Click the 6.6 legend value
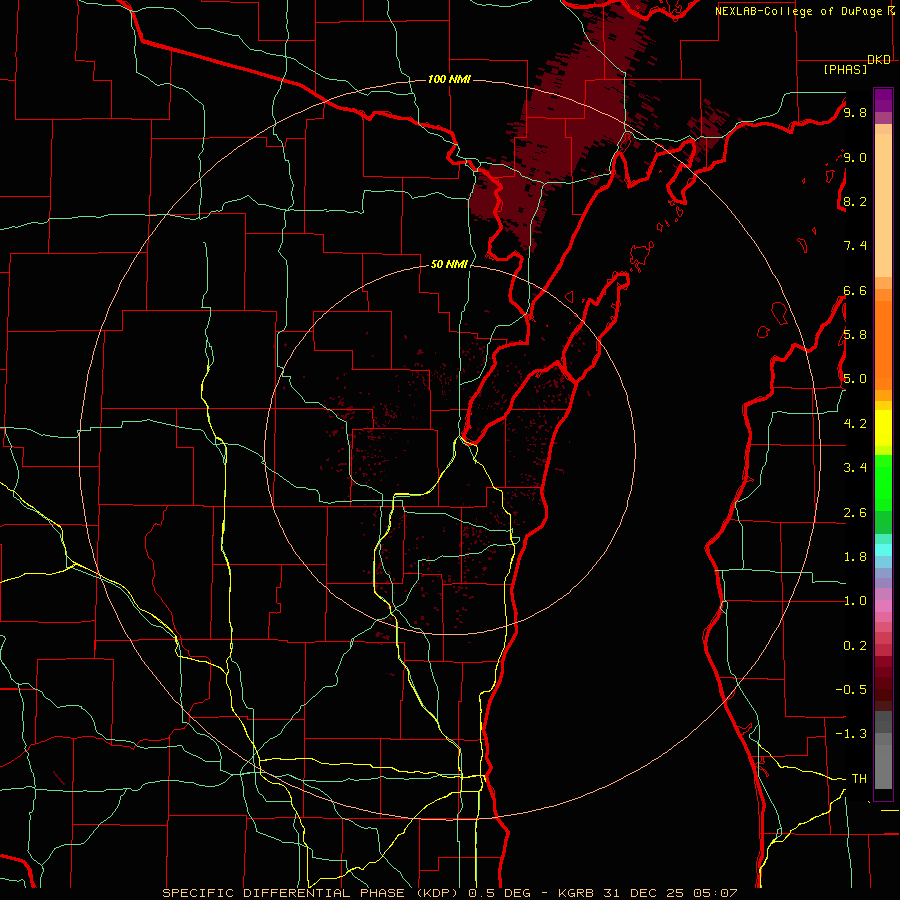The width and height of the screenshot is (900, 900). click(855, 290)
